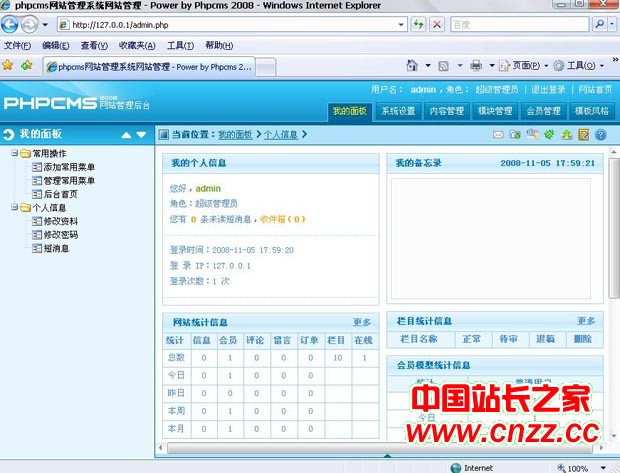Image resolution: width=620 pixels, height=473 pixels.
Task: Open the zoom level 100% dropdown
Action: click(x=603, y=468)
